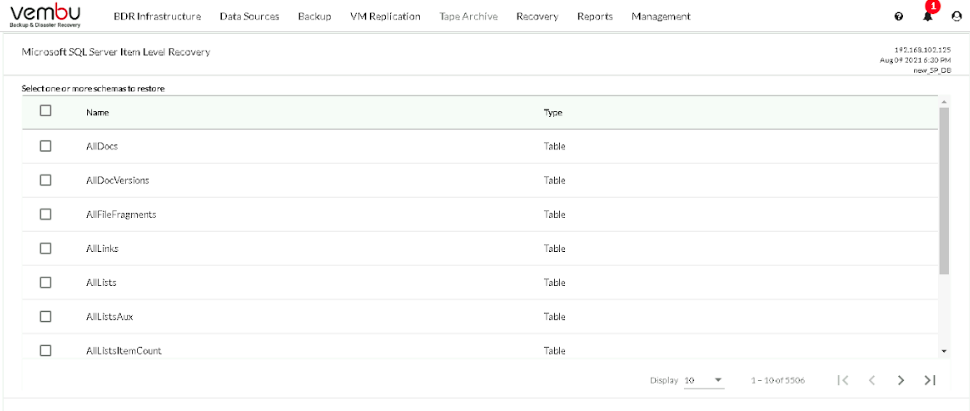Click the Microsoft SQL Server Item Level Recovery title
970x411 pixels.
116,52
